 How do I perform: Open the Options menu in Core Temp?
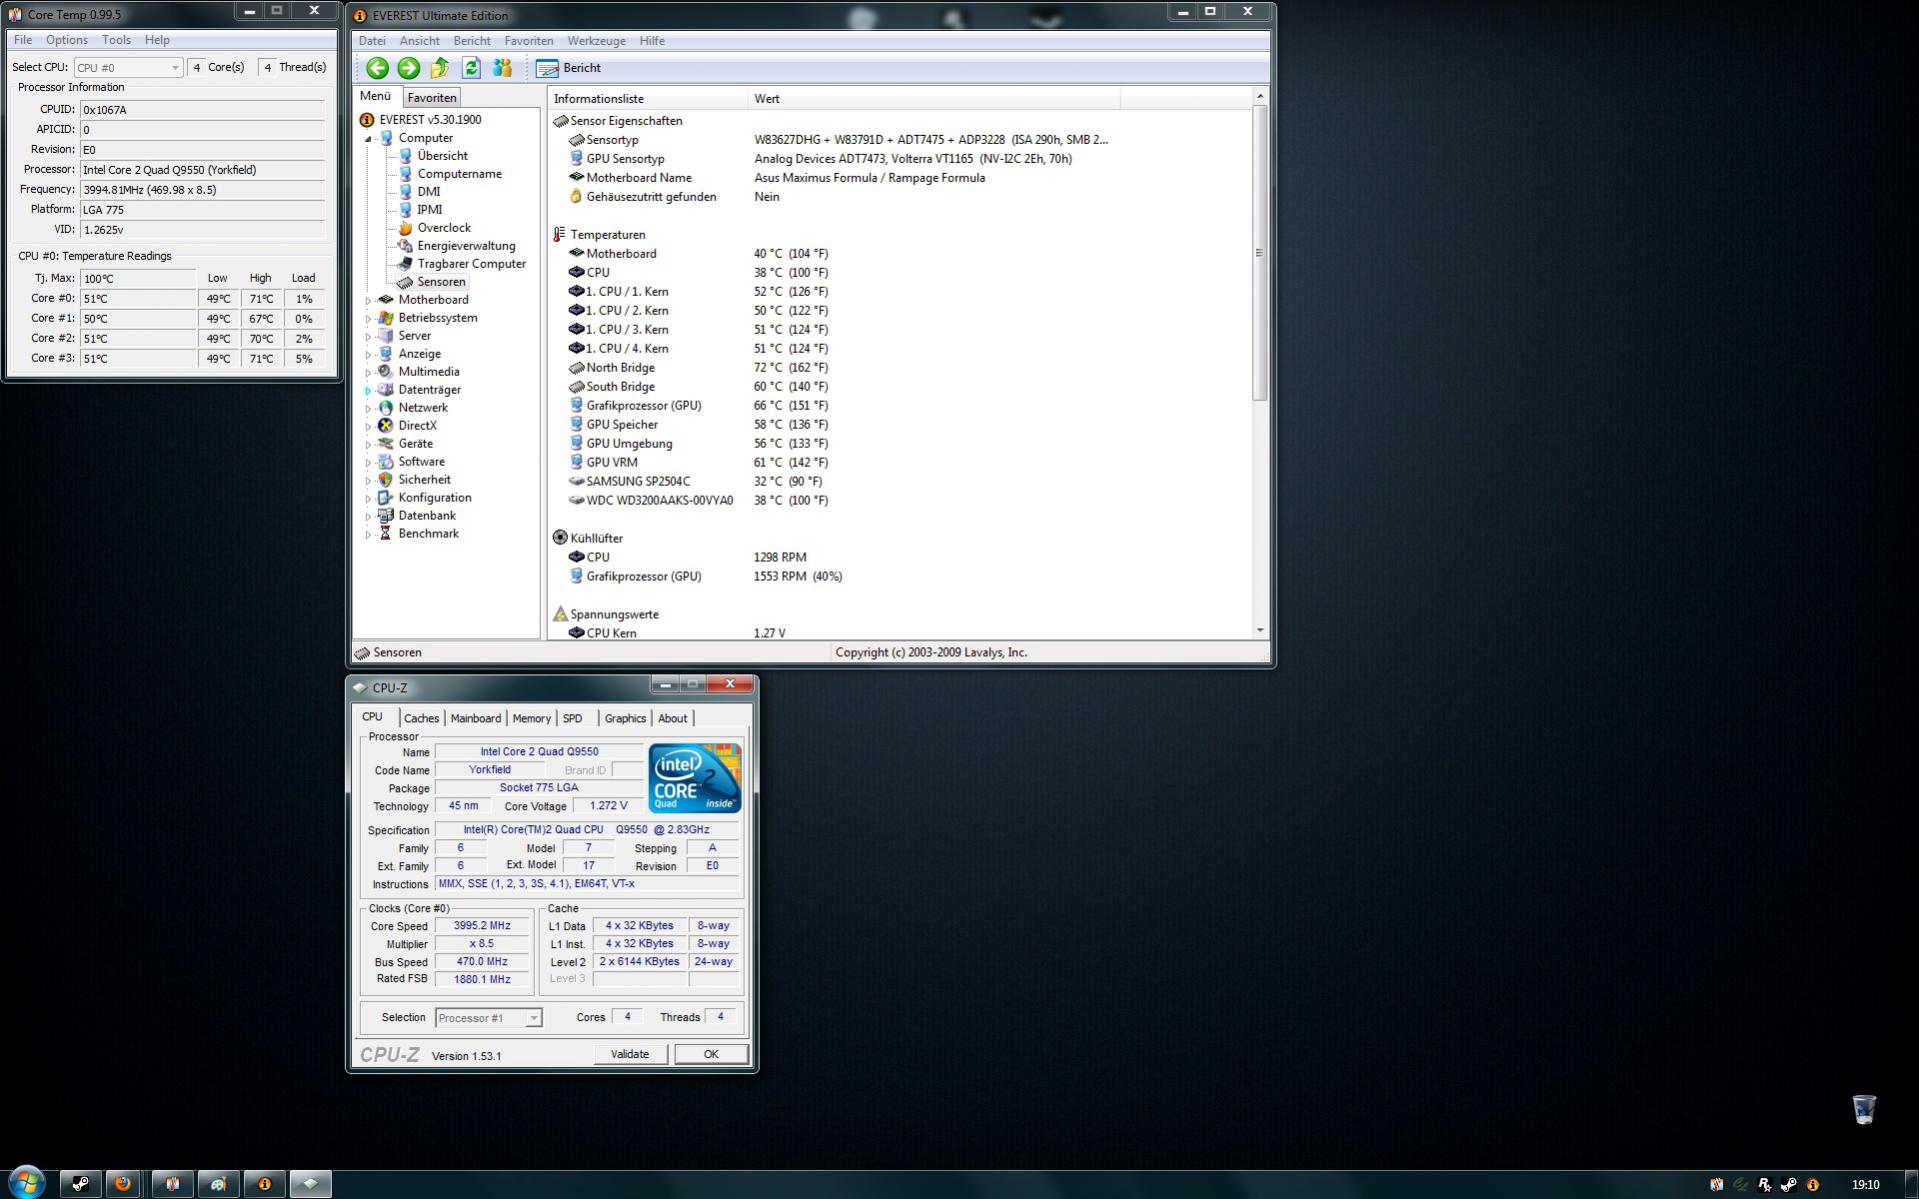(x=67, y=40)
